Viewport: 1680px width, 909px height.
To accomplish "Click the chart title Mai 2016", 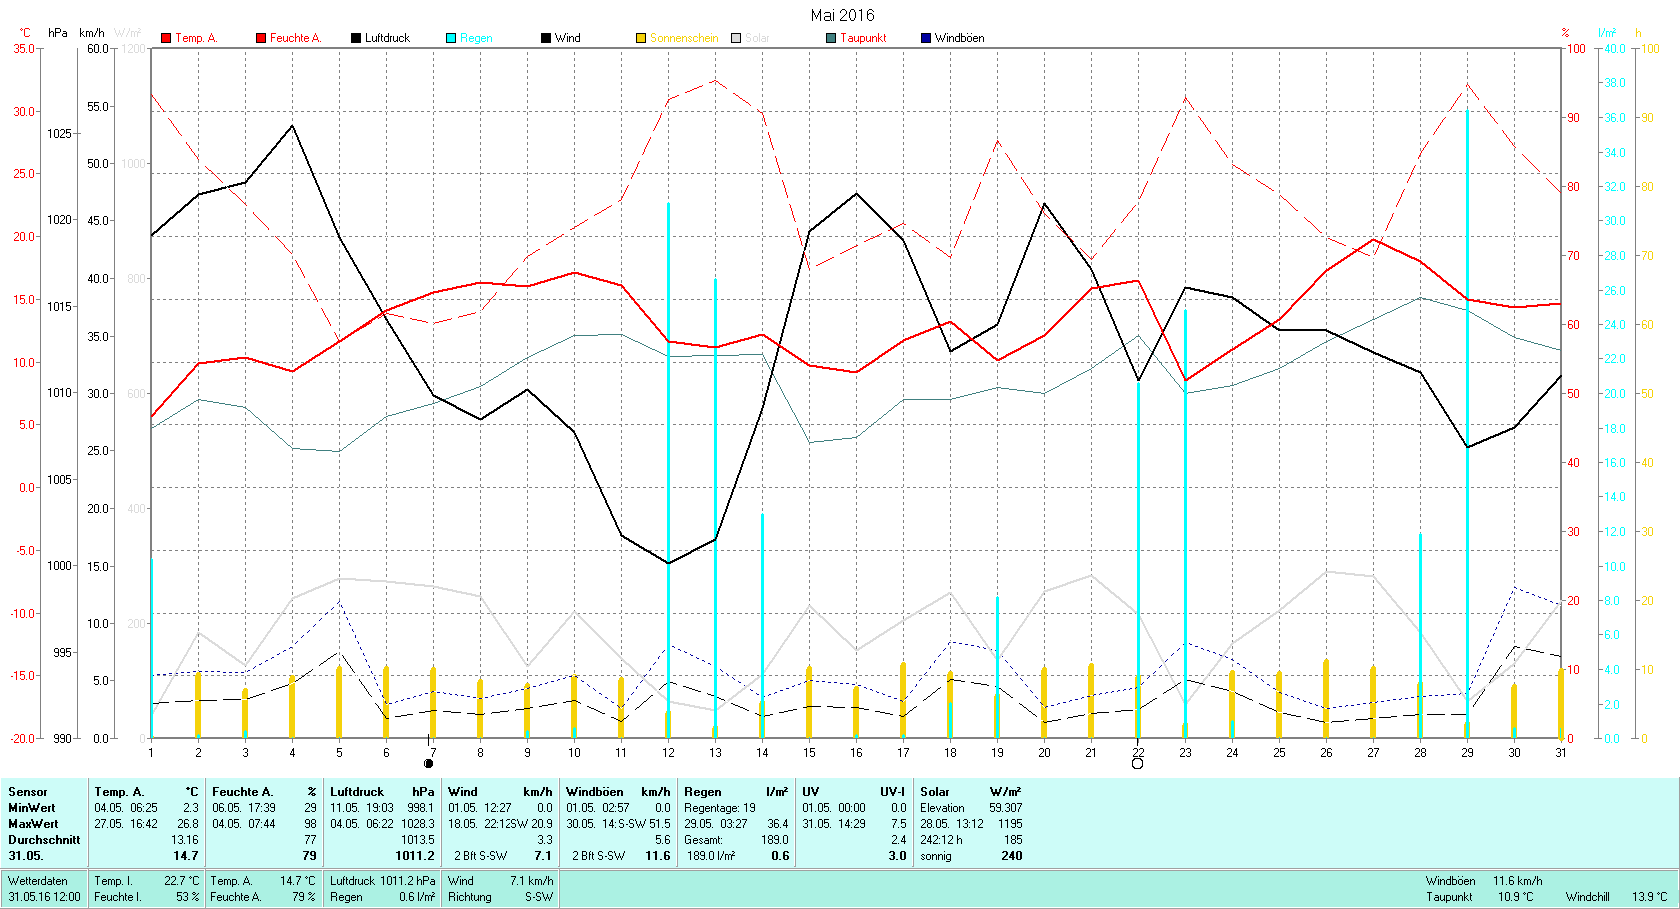I will click(842, 15).
